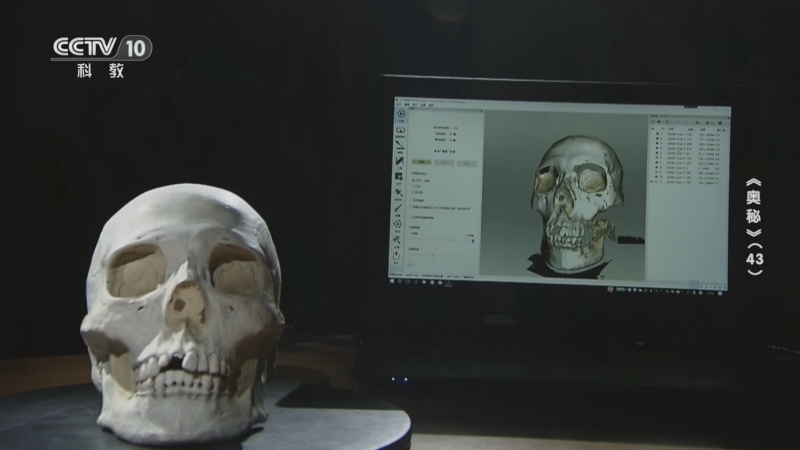Open the Measures ruler icon in sidebar
This screenshot has height=450, width=800.
(x=398, y=208)
